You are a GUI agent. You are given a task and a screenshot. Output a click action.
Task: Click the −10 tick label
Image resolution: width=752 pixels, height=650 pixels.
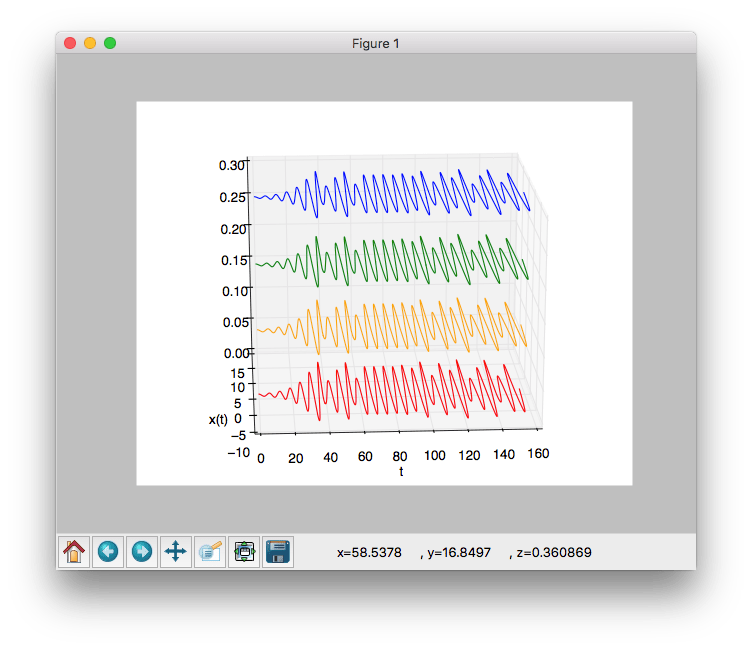(239, 452)
